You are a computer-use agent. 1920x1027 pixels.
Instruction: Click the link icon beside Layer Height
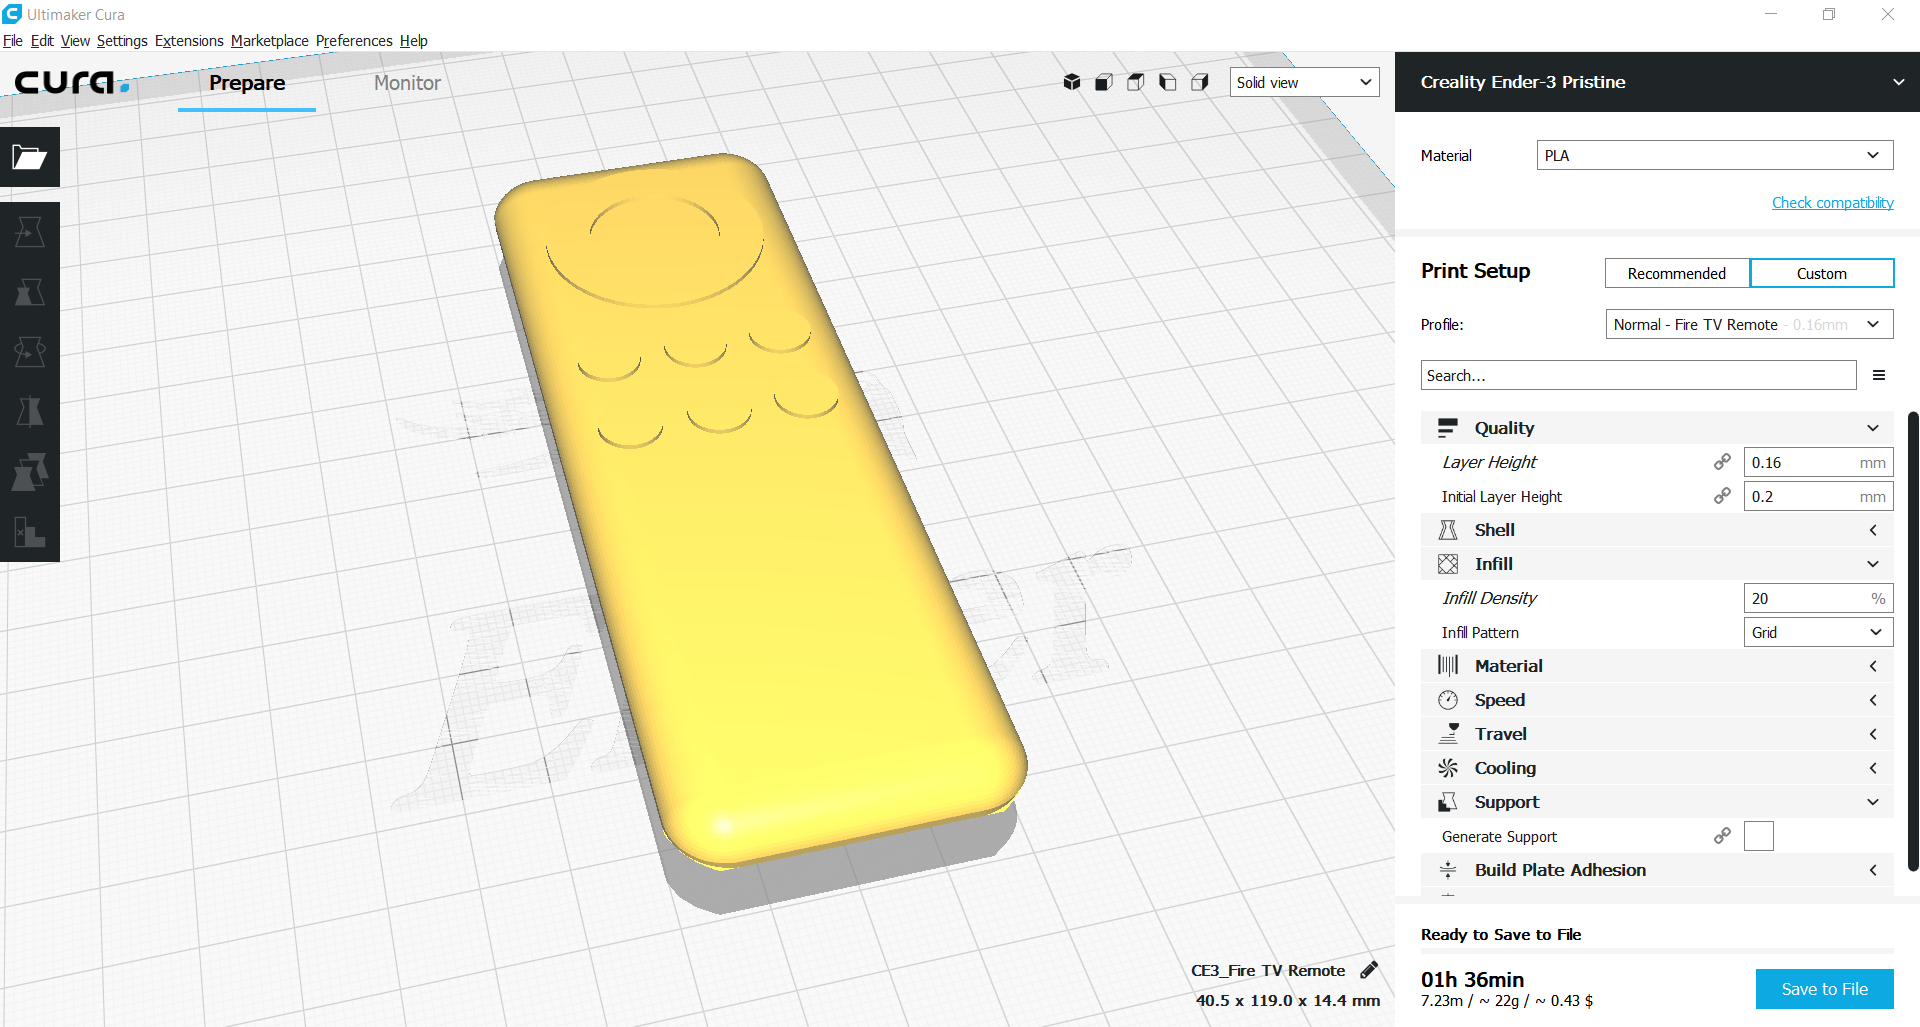click(x=1722, y=462)
